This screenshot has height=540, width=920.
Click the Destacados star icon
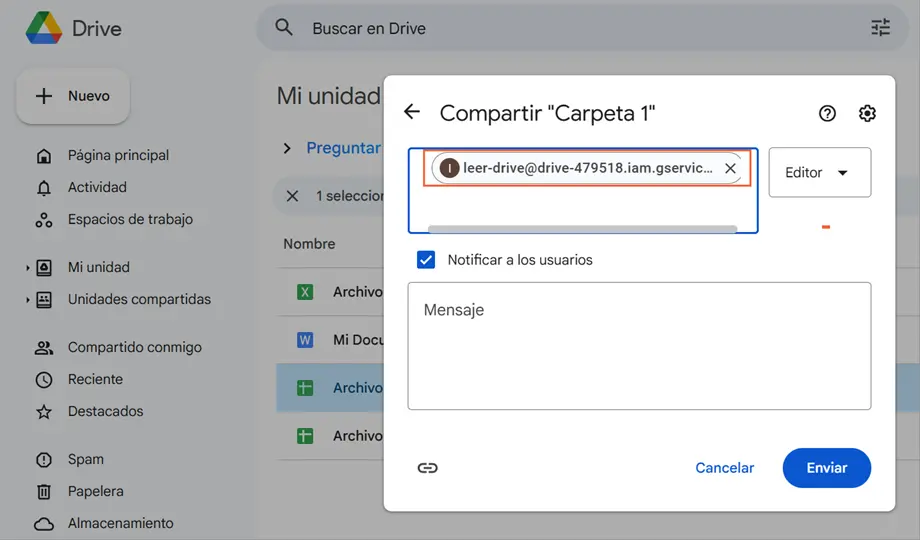point(44,412)
